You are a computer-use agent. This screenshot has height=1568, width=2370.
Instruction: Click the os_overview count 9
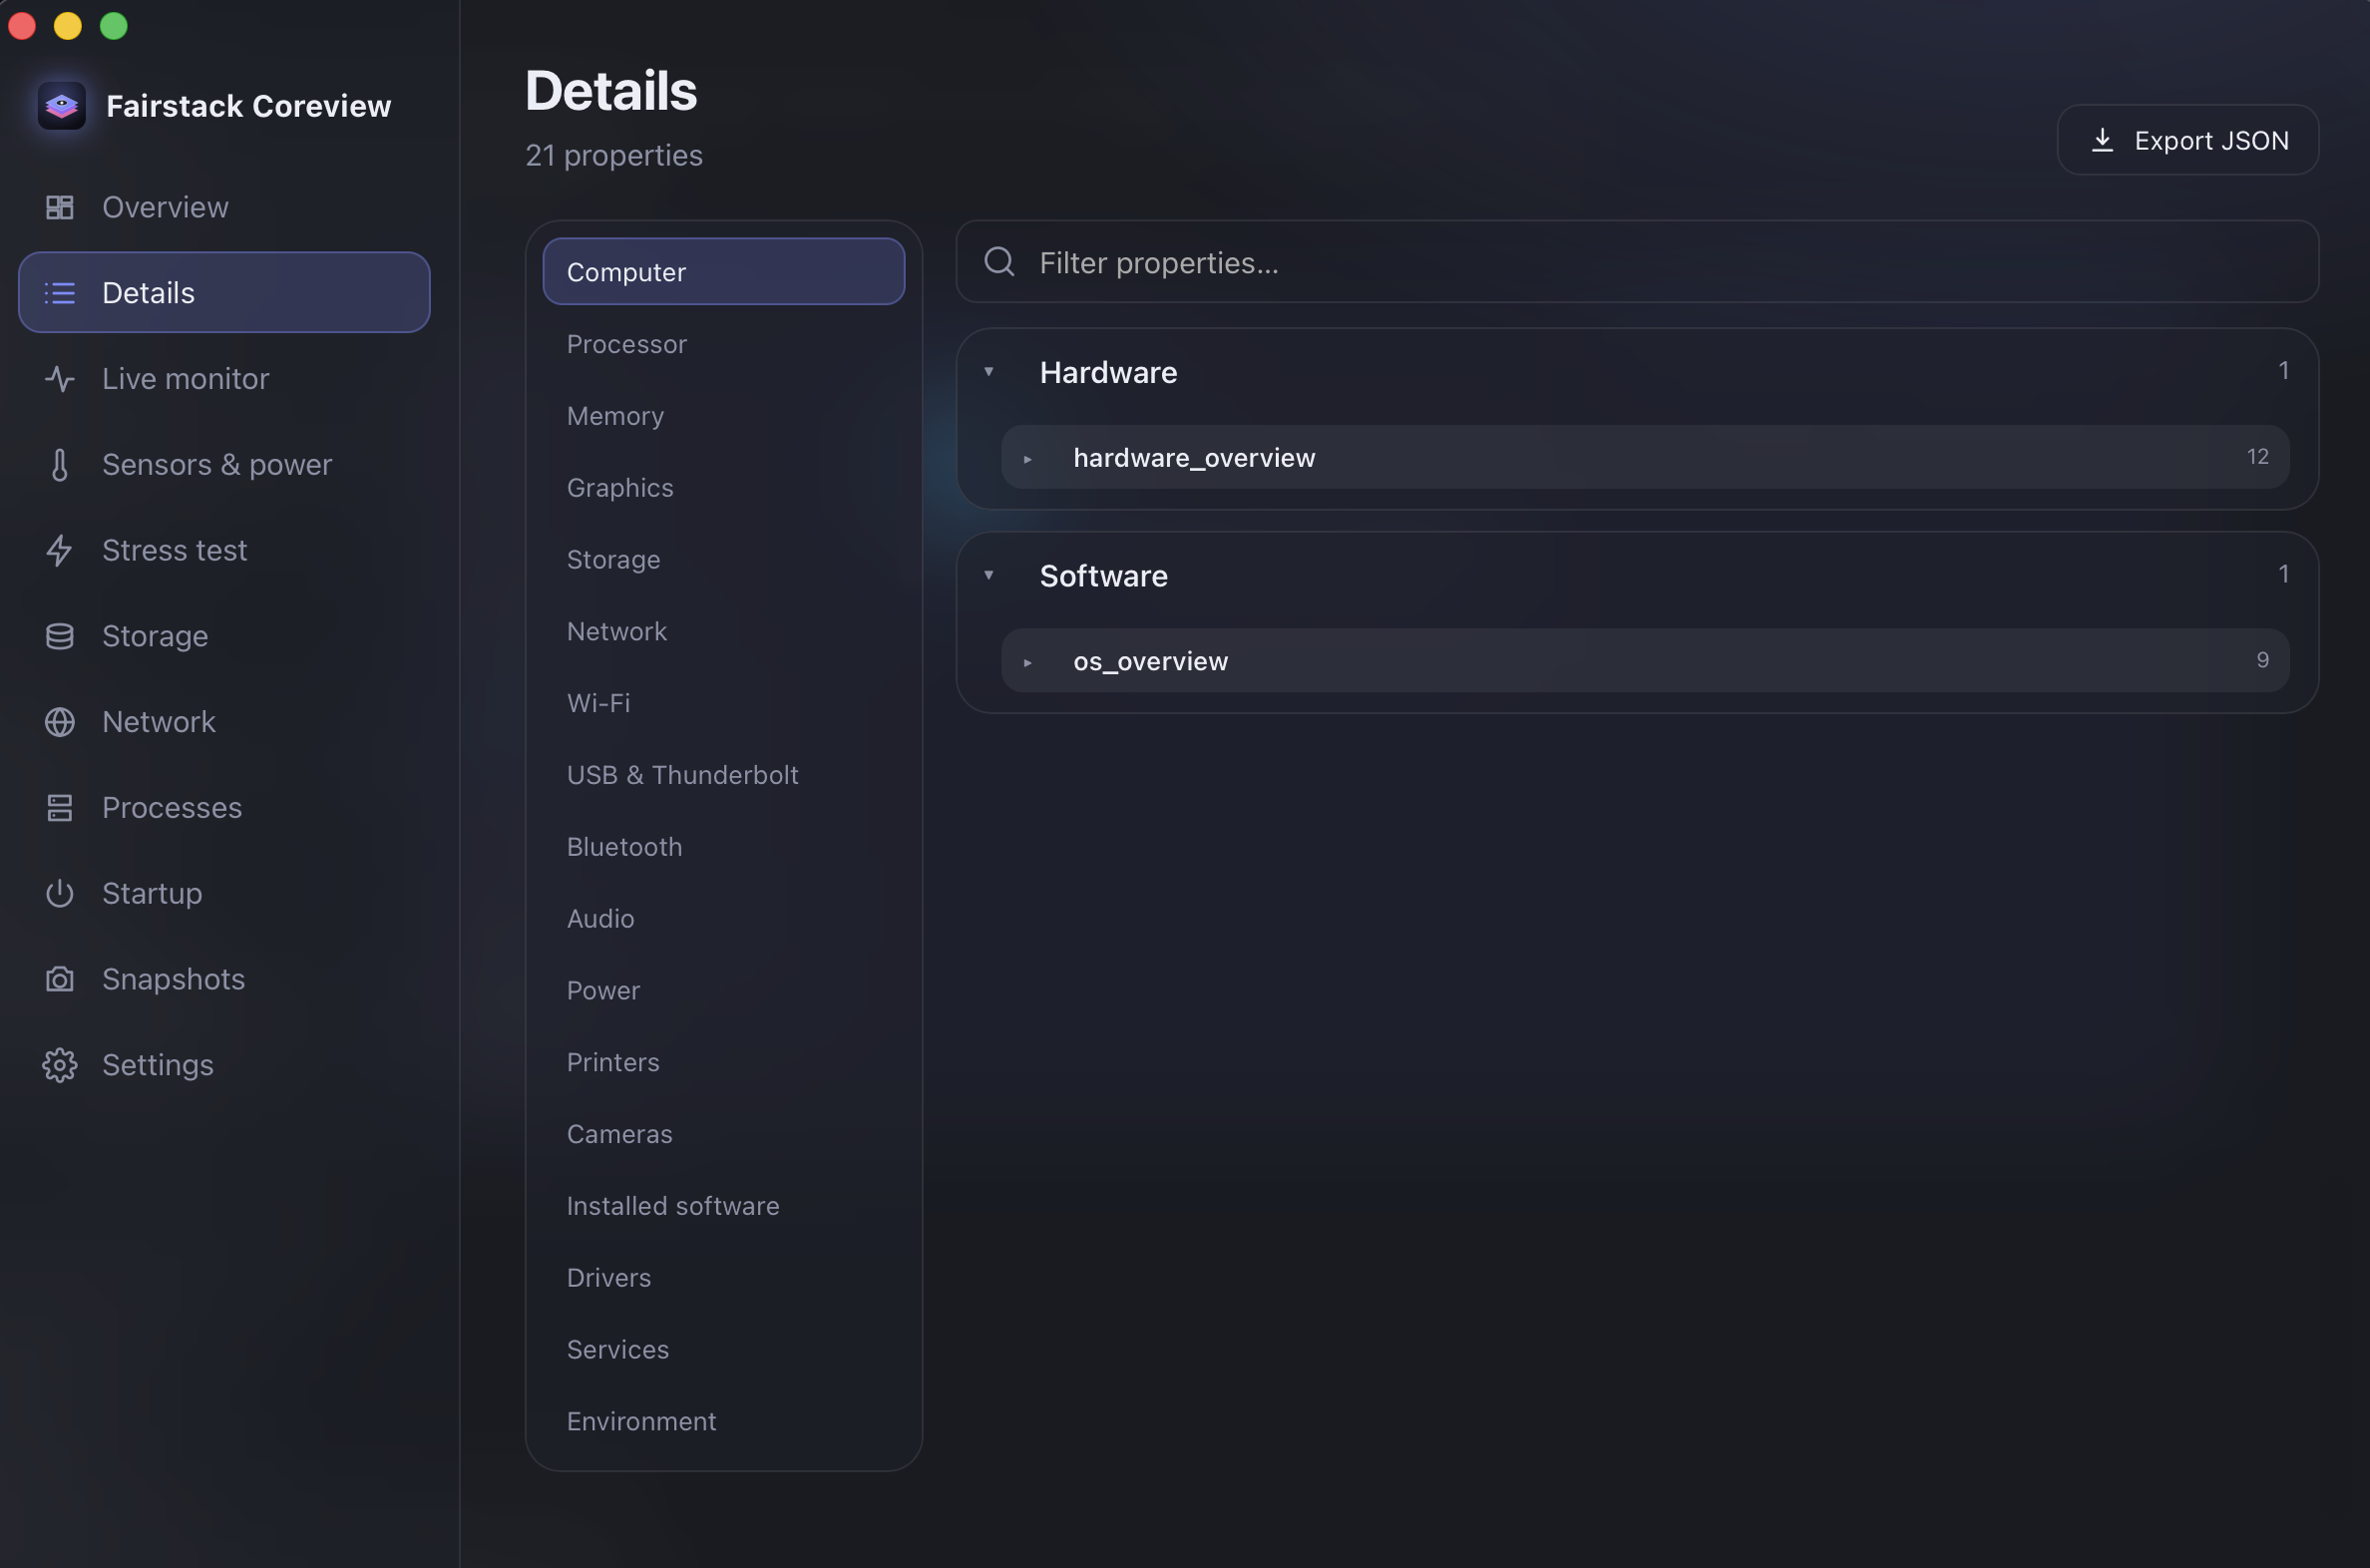(x=2262, y=660)
